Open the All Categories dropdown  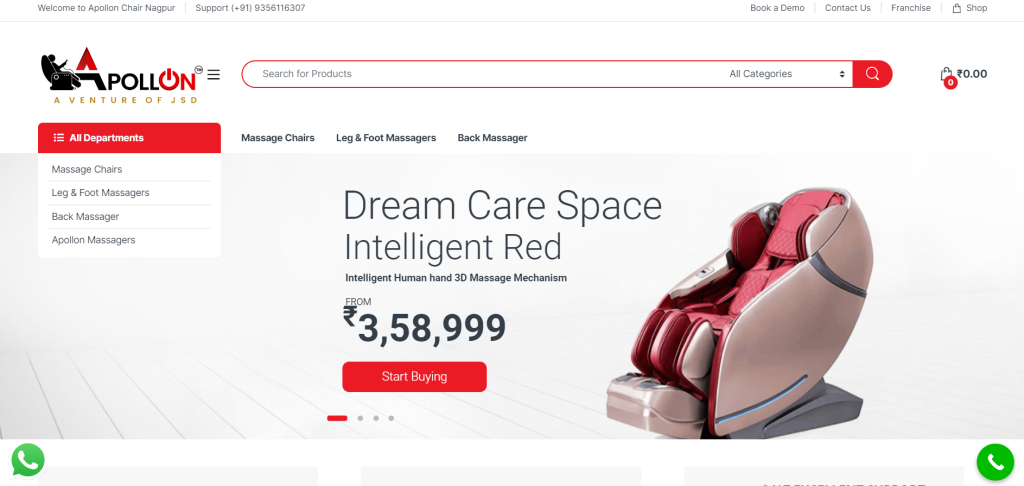(786, 74)
